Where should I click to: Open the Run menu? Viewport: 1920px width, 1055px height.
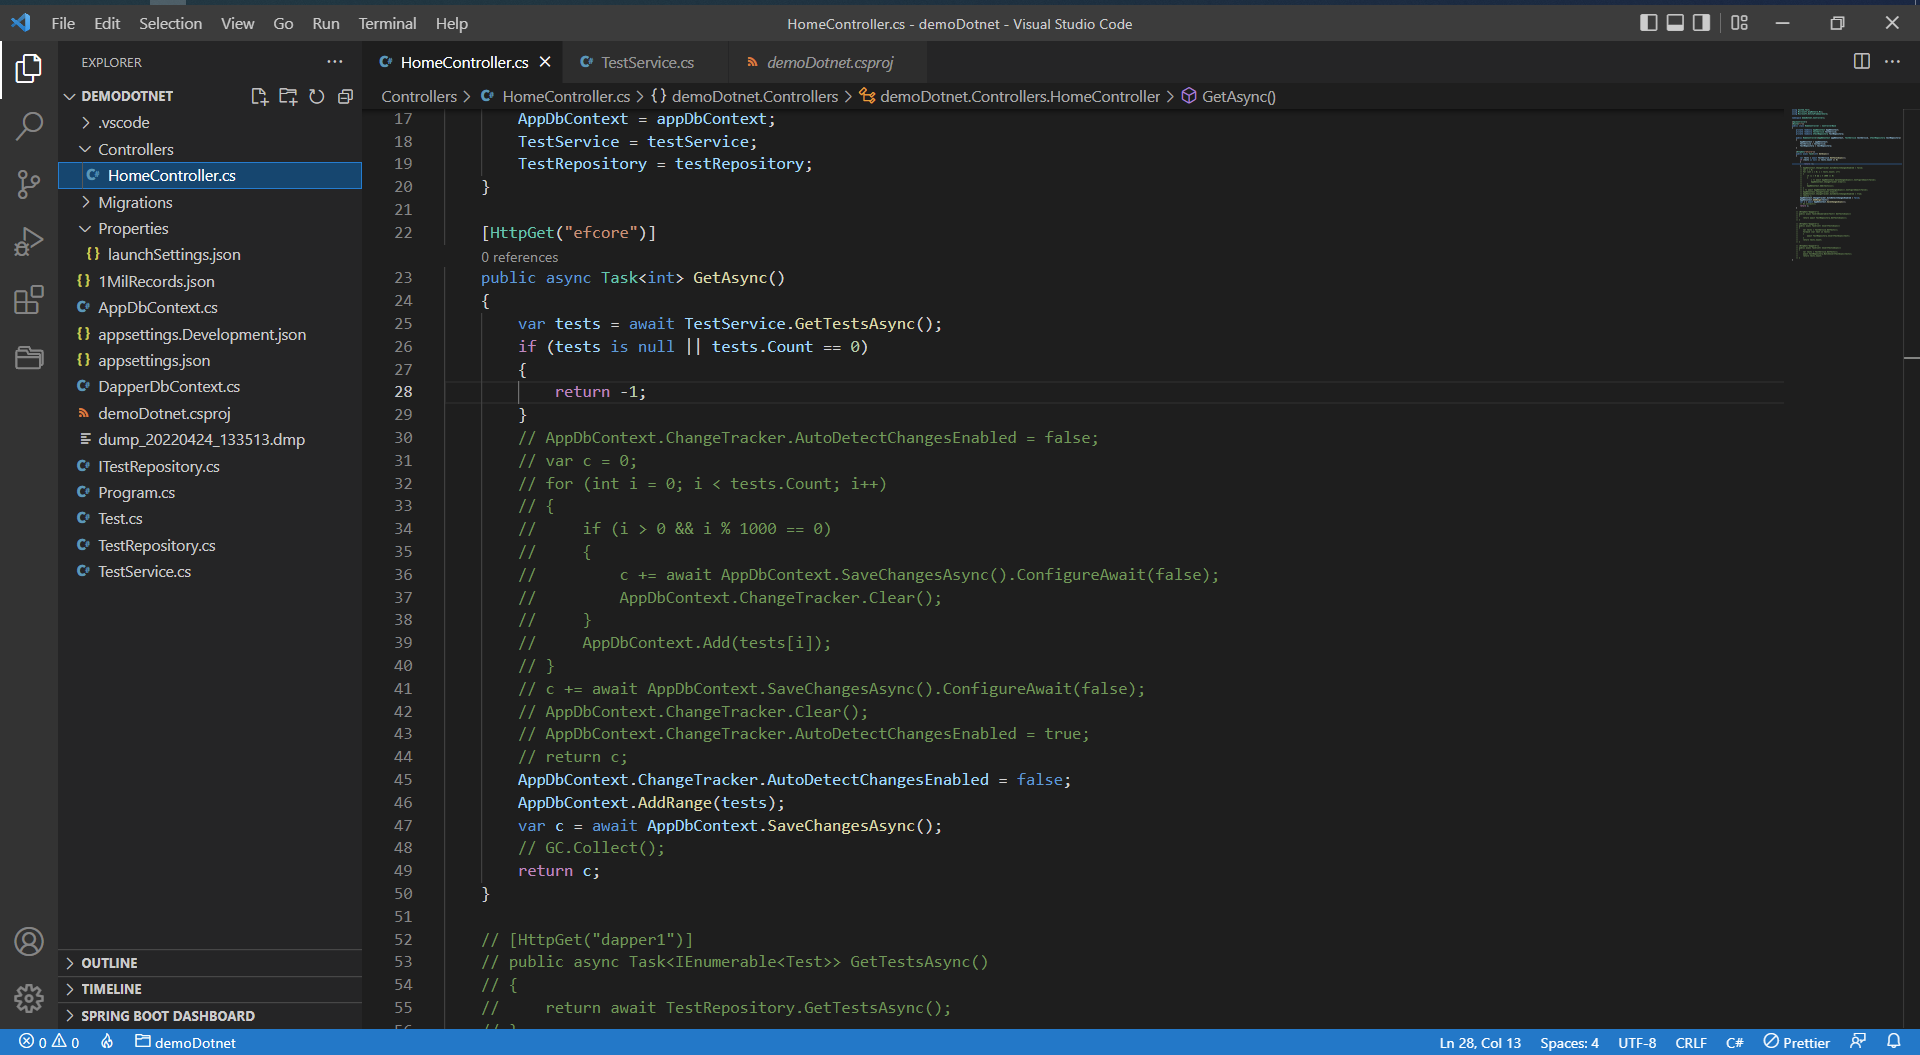[x=326, y=23]
